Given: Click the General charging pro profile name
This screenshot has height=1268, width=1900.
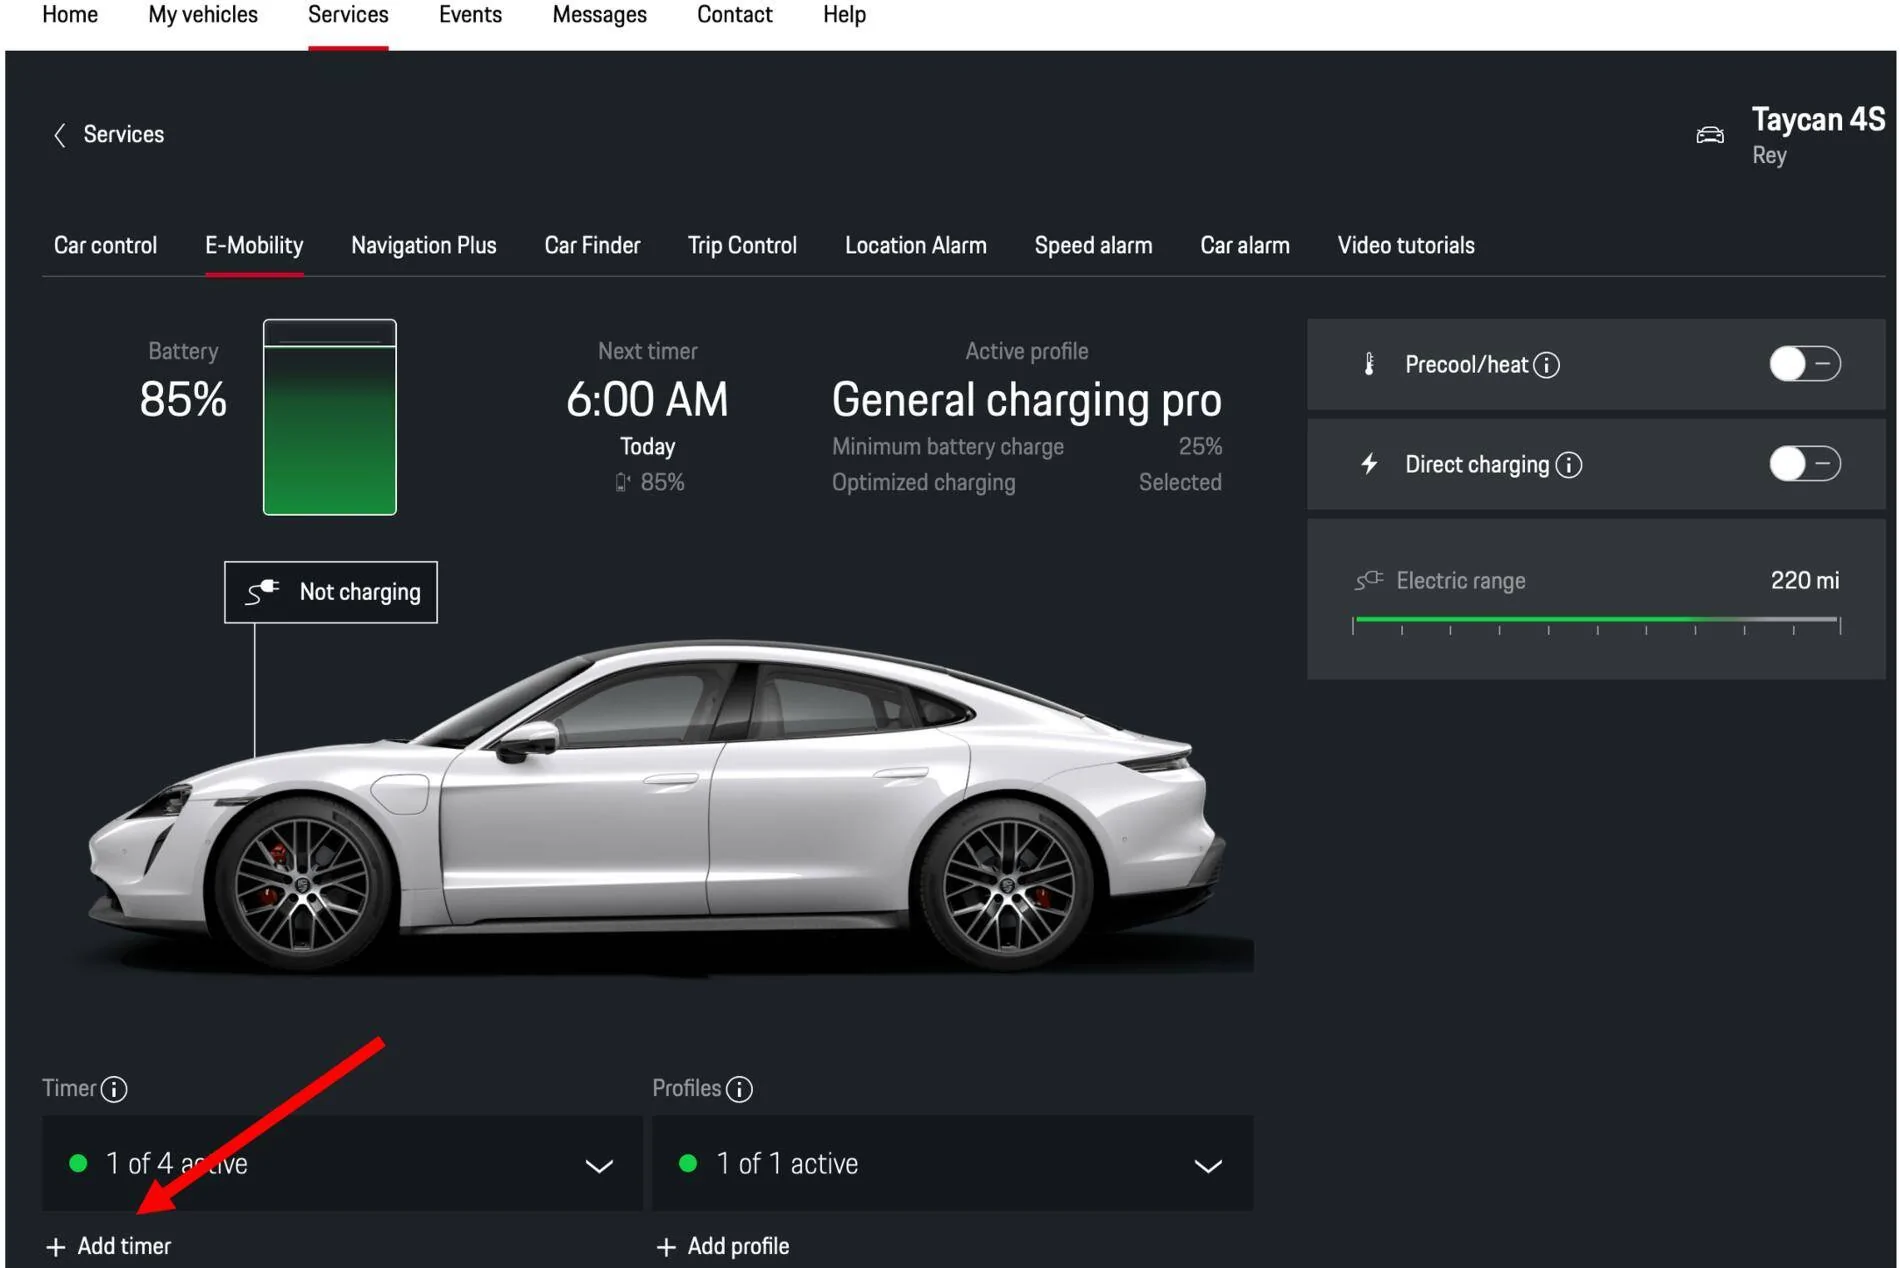Looking at the screenshot, I should click(x=1027, y=400).
